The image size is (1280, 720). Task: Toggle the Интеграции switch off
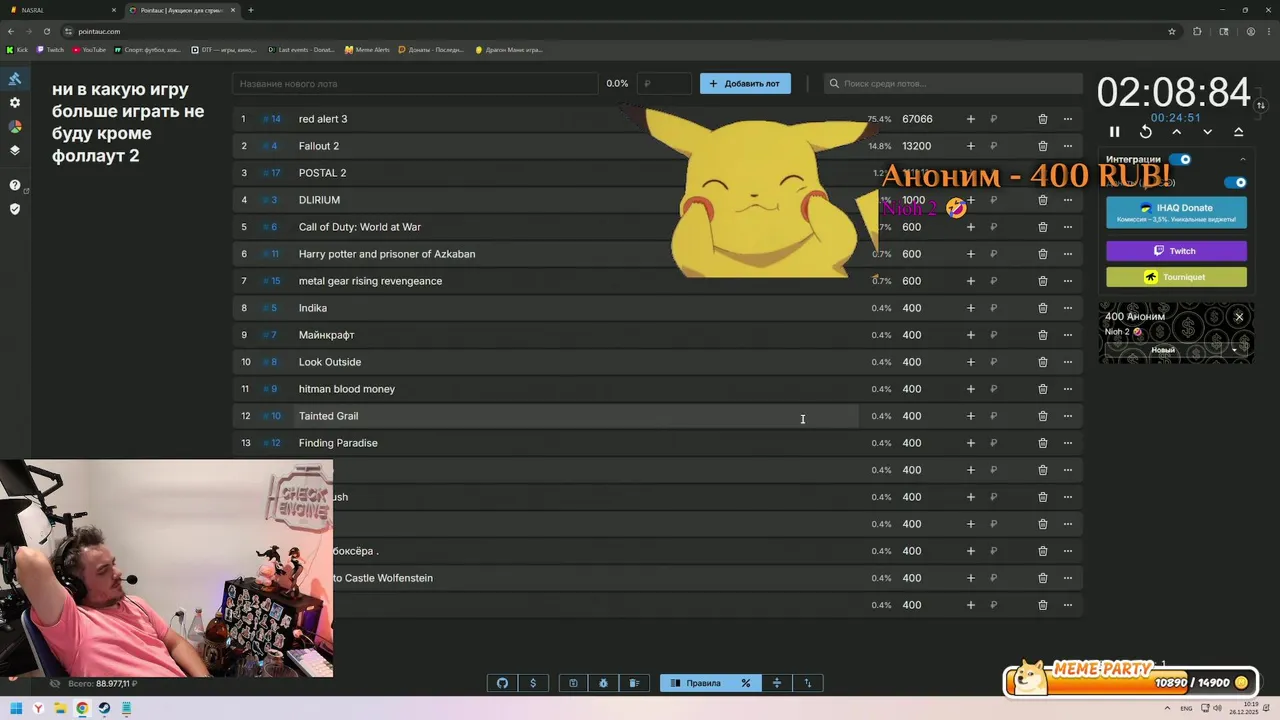[x=1180, y=159]
